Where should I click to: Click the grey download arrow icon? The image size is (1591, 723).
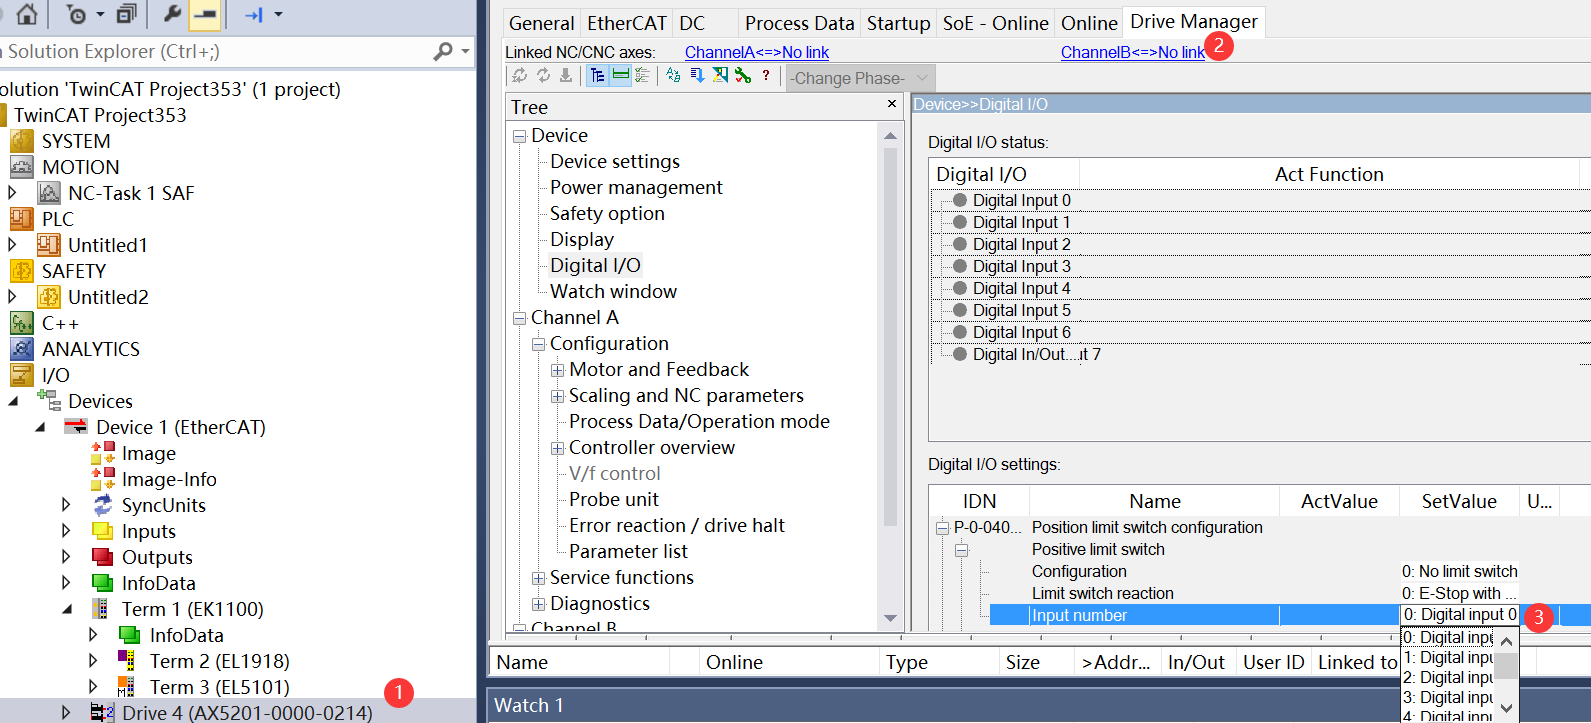coord(566,76)
